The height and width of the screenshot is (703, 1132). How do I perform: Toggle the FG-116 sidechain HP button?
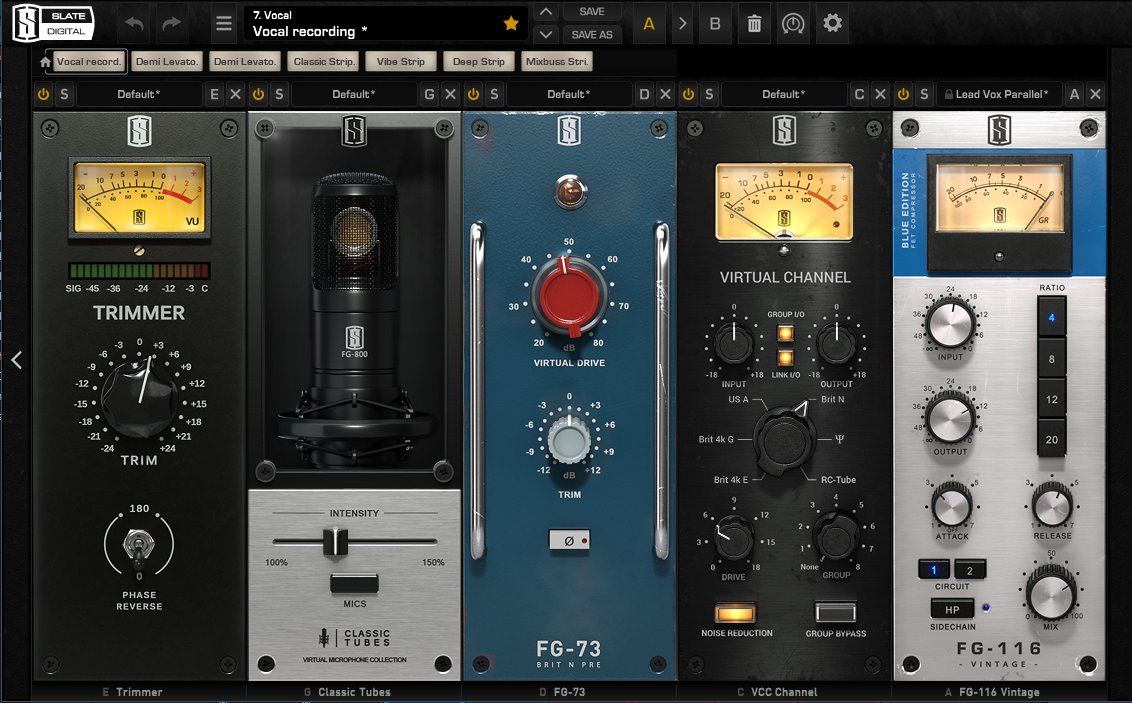pos(952,610)
